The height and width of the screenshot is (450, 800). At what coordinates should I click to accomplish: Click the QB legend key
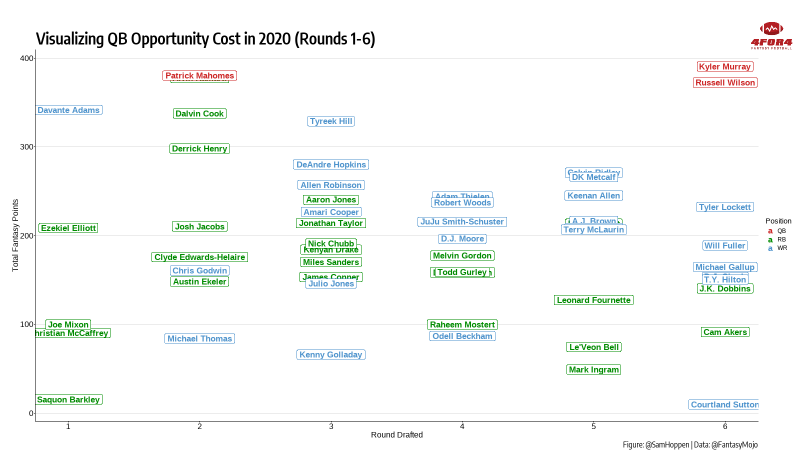[x=770, y=230]
